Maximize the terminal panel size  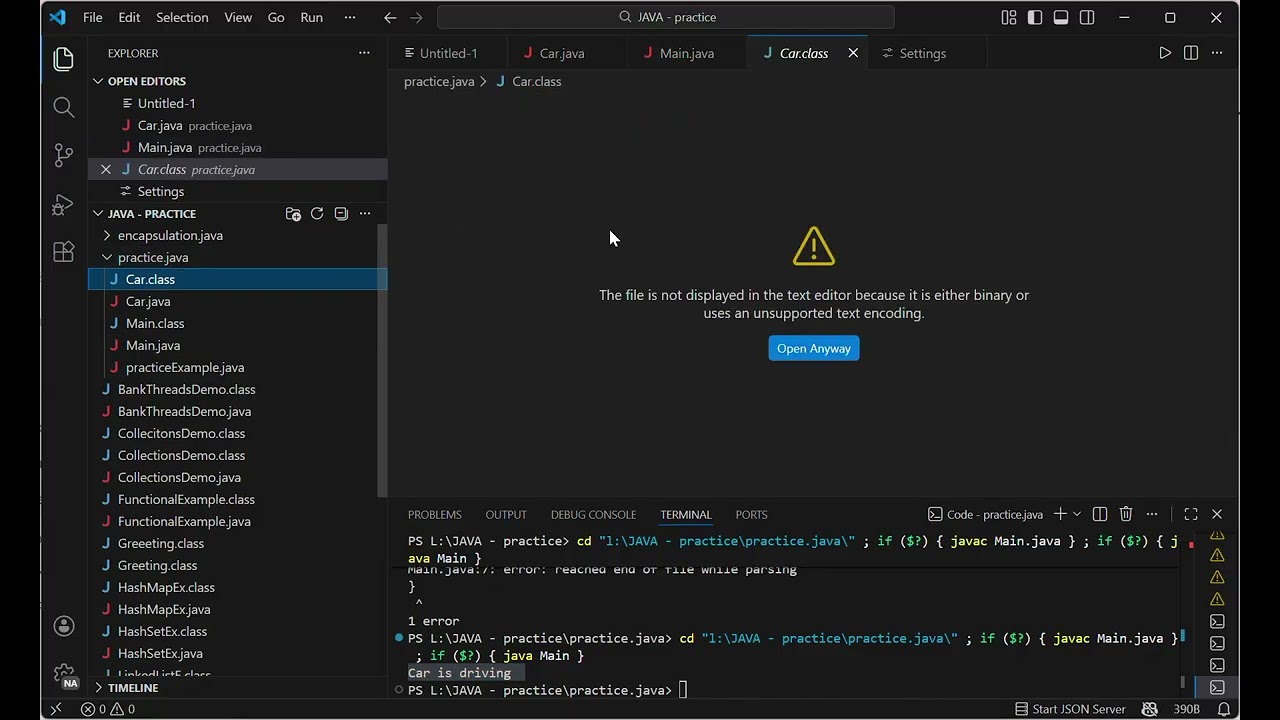pyautogui.click(x=1191, y=514)
